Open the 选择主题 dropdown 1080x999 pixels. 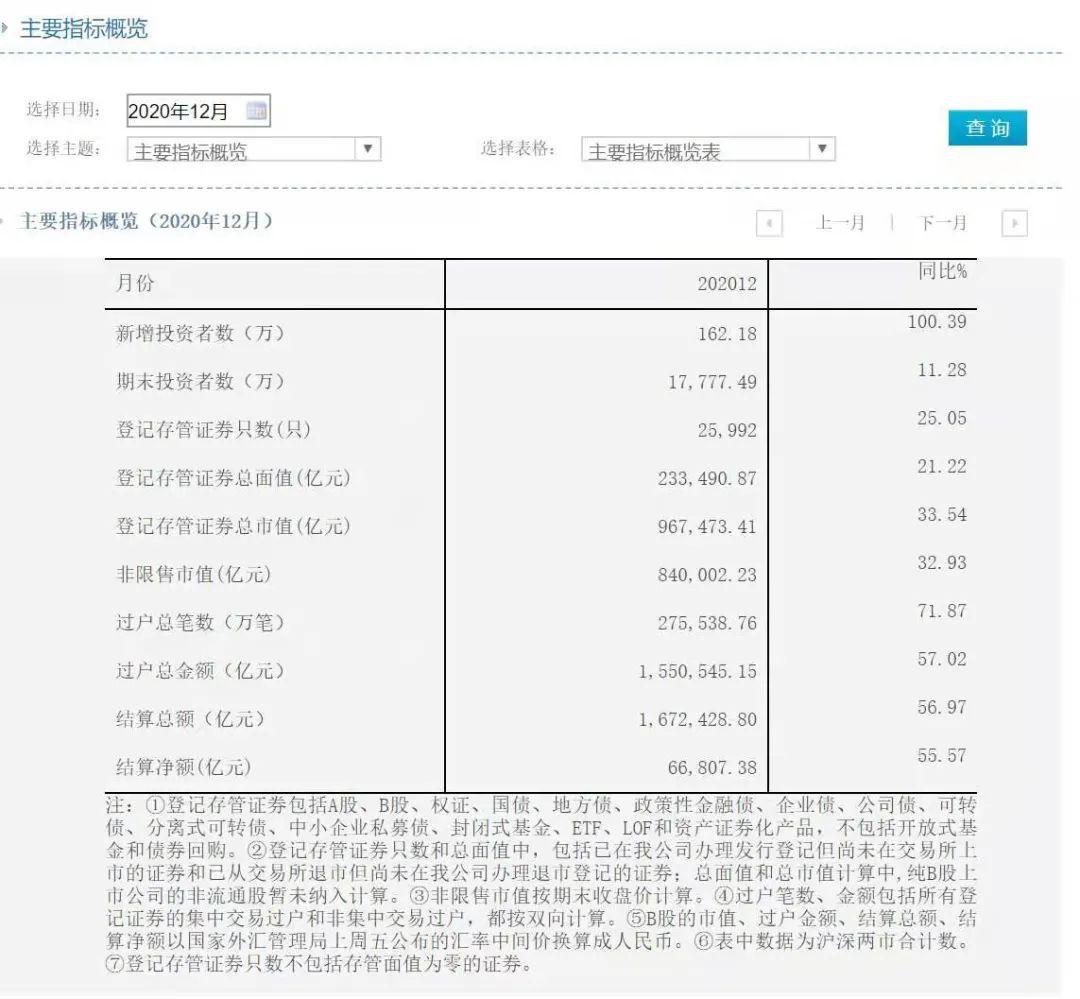368,150
